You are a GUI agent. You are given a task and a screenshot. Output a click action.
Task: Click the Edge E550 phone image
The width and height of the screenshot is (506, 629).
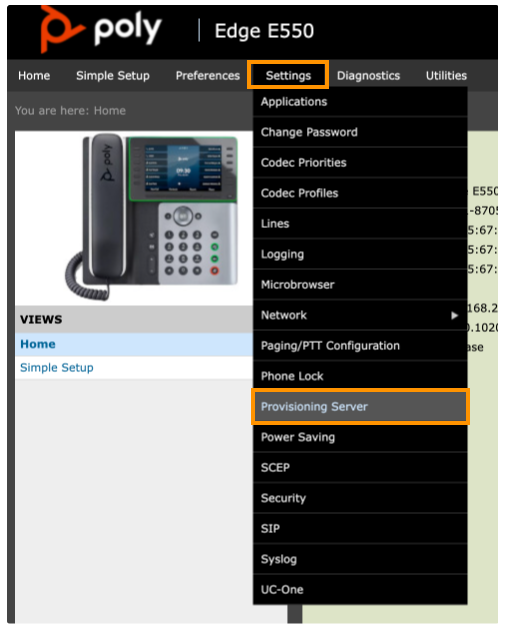[152, 217]
